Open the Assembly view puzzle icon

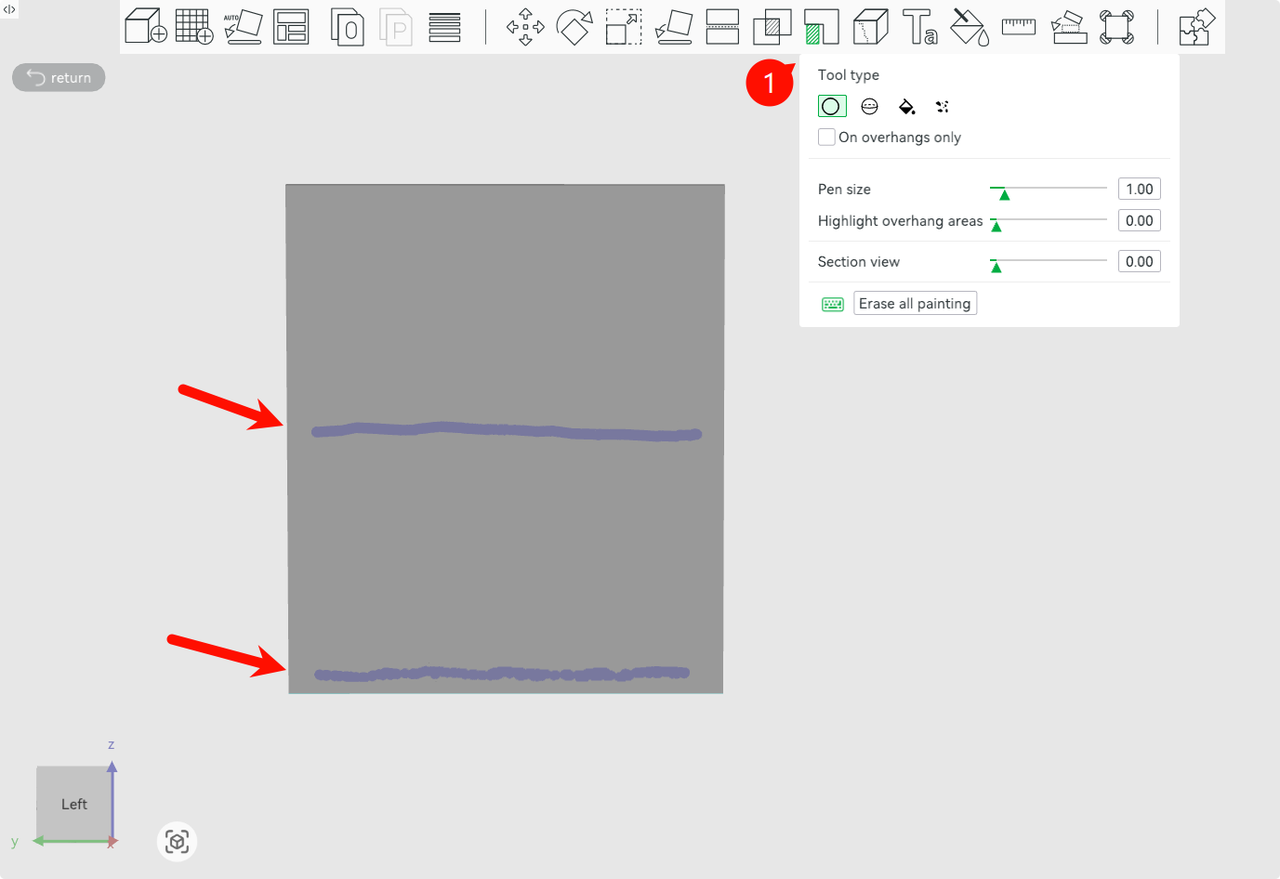(1196, 27)
